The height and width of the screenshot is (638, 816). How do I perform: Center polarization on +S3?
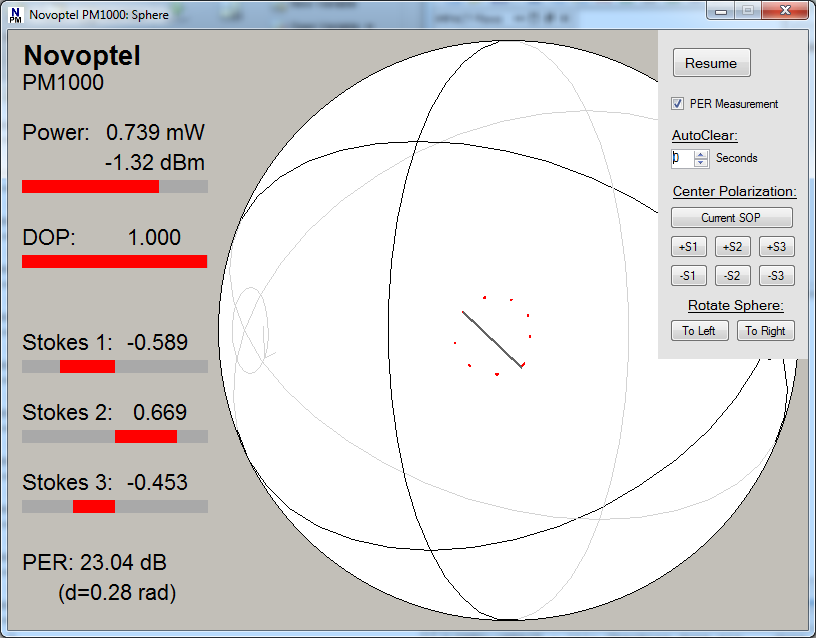pos(777,247)
